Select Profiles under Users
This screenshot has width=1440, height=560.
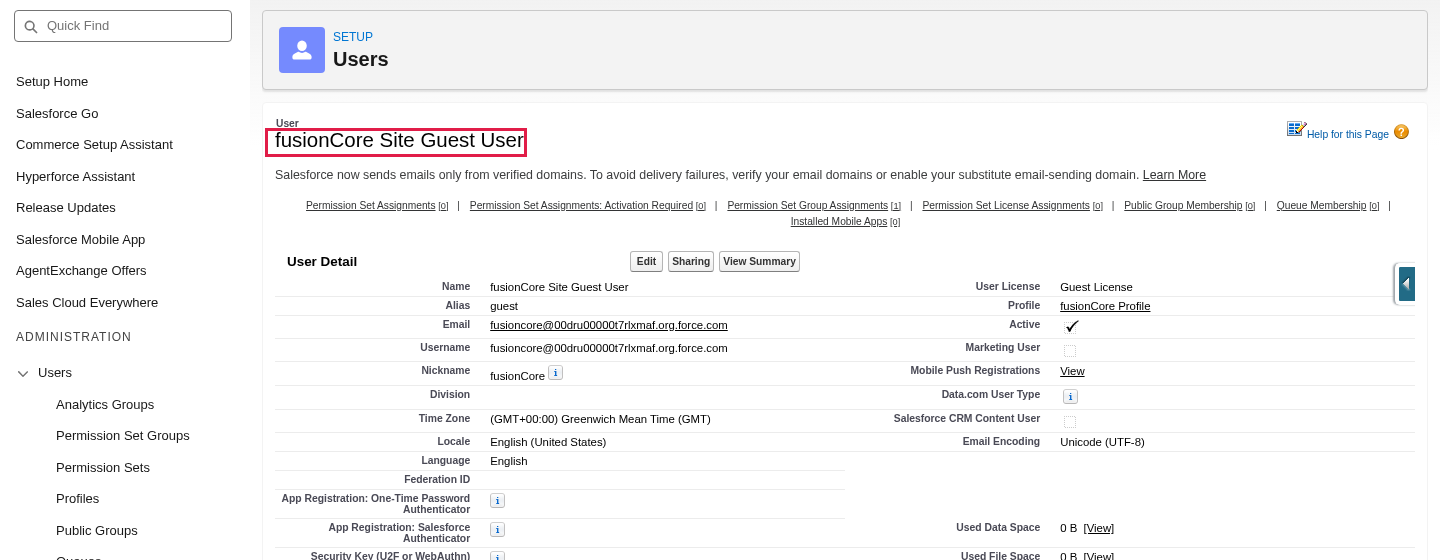coord(77,499)
